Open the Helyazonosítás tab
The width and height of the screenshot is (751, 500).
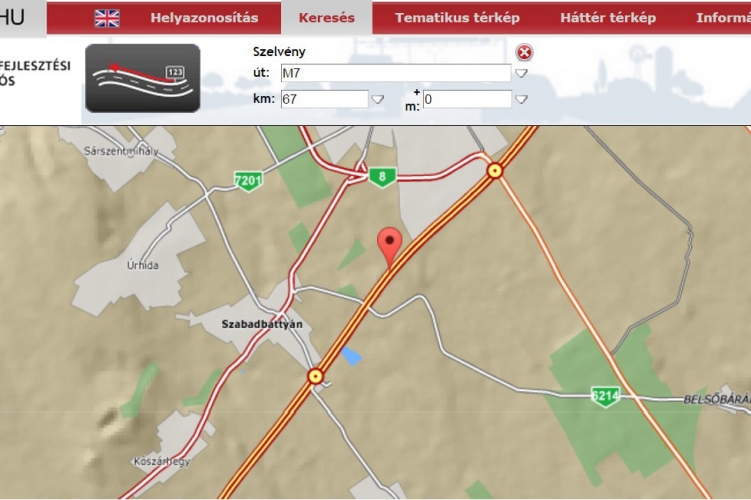[205, 18]
